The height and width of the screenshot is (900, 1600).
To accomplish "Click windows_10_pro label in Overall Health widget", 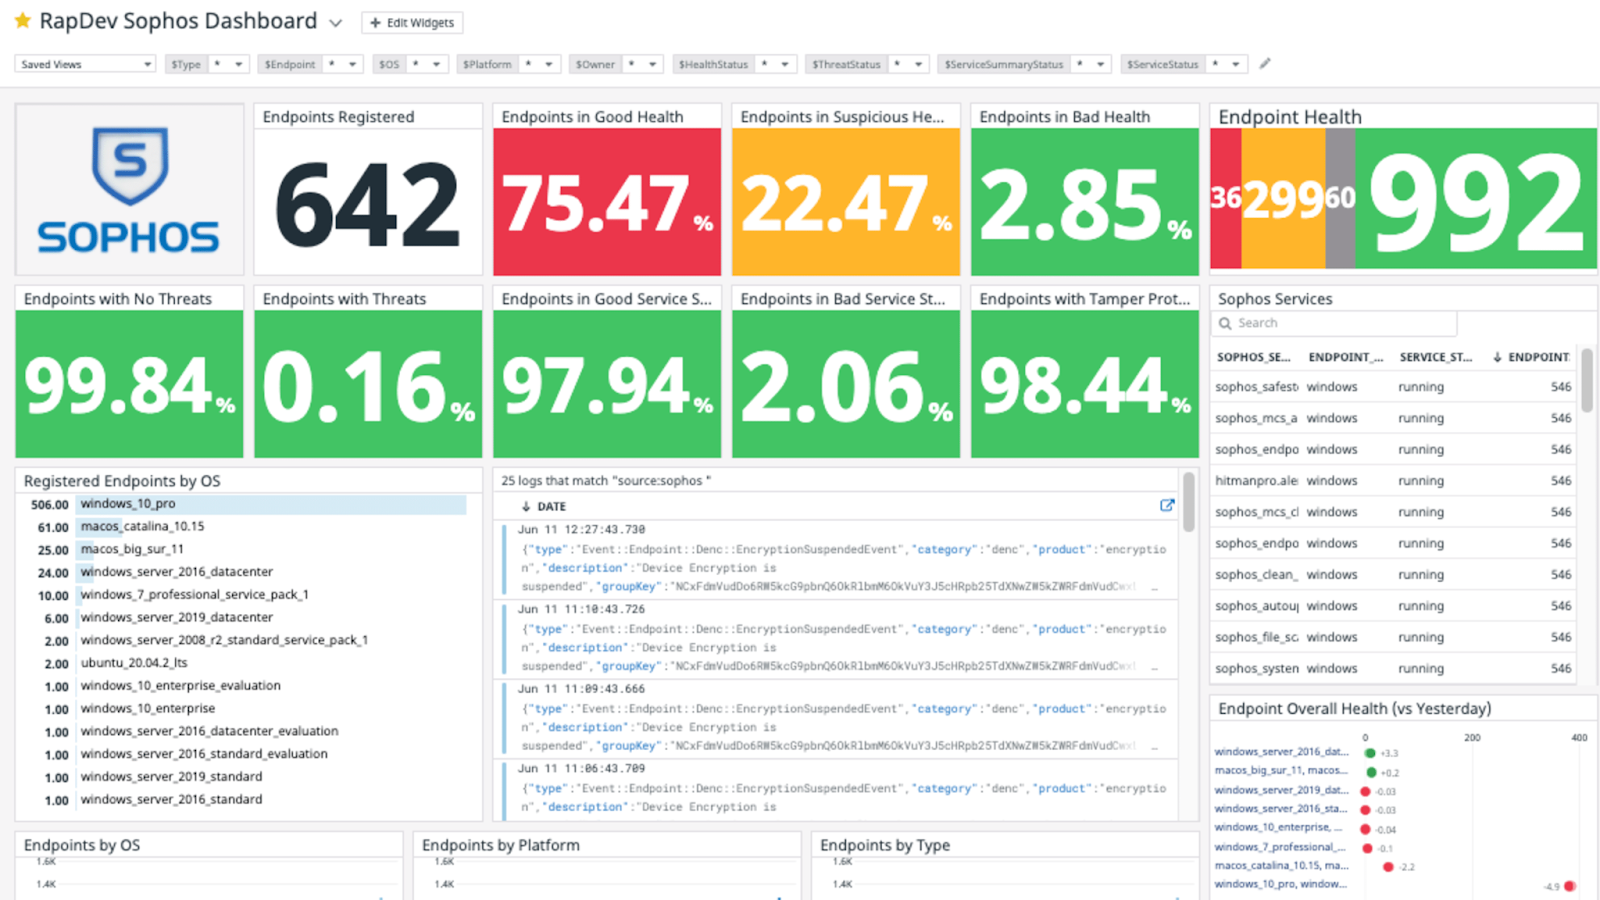I will point(1280,884).
